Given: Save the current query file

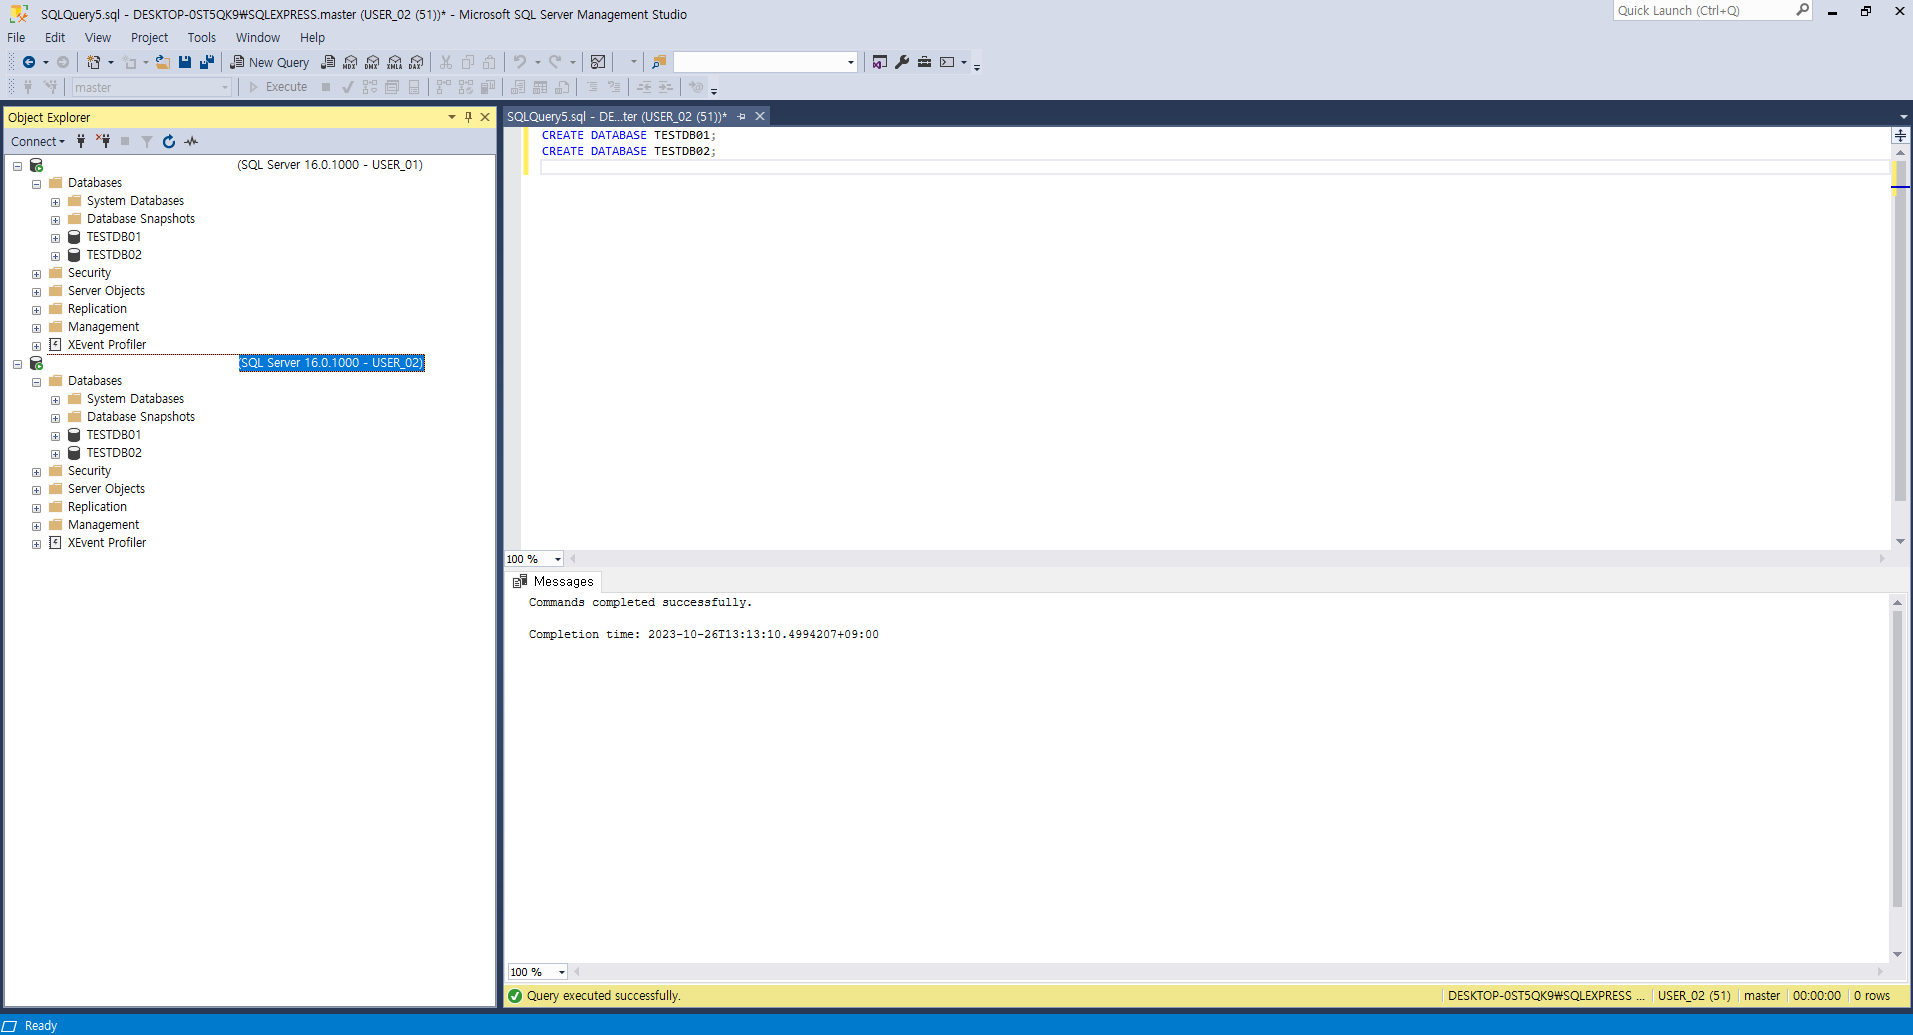Looking at the screenshot, I should [x=185, y=62].
